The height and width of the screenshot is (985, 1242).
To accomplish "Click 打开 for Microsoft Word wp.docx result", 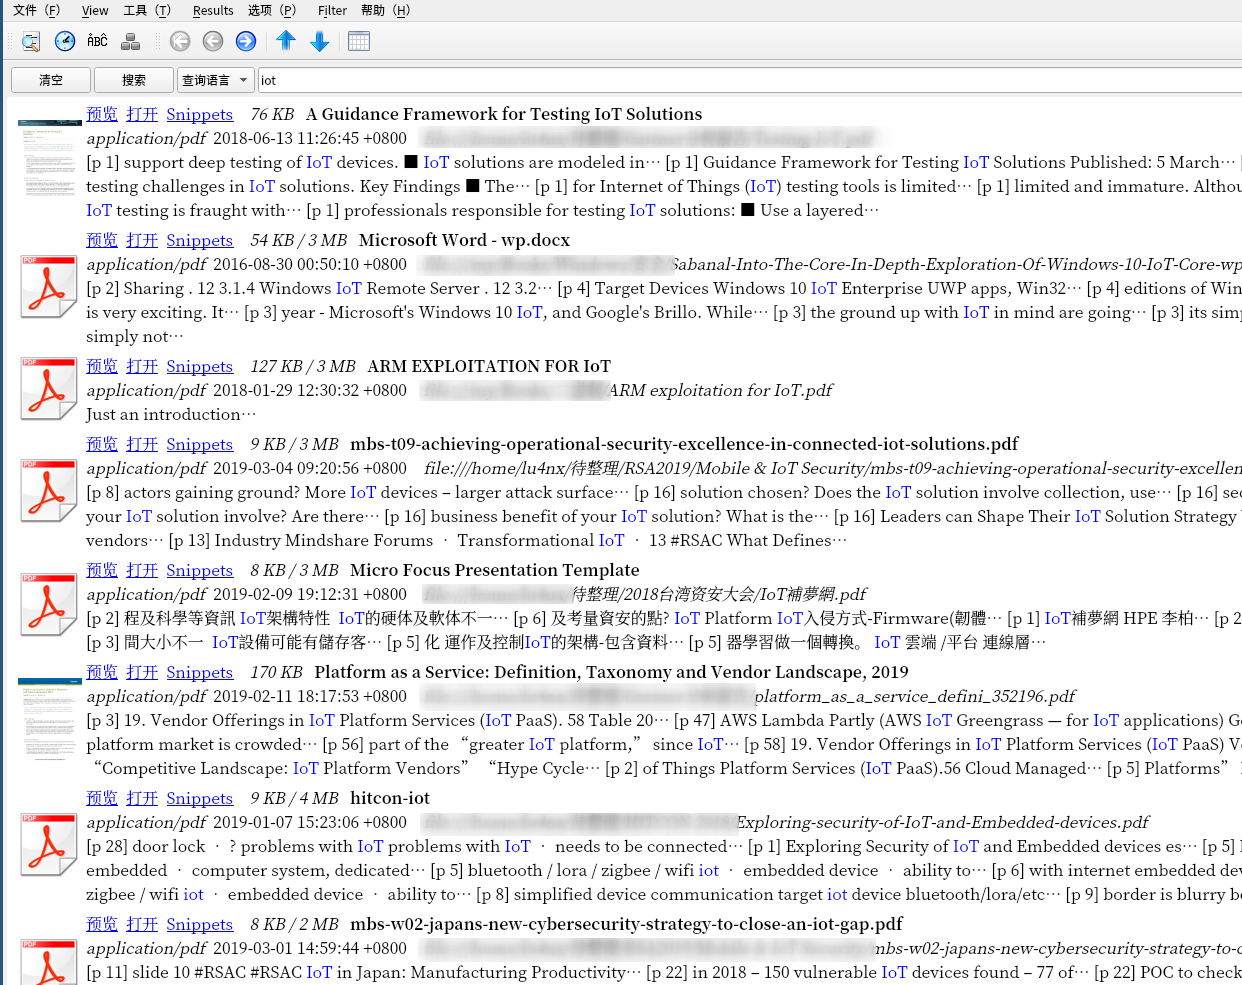I will 142,240.
